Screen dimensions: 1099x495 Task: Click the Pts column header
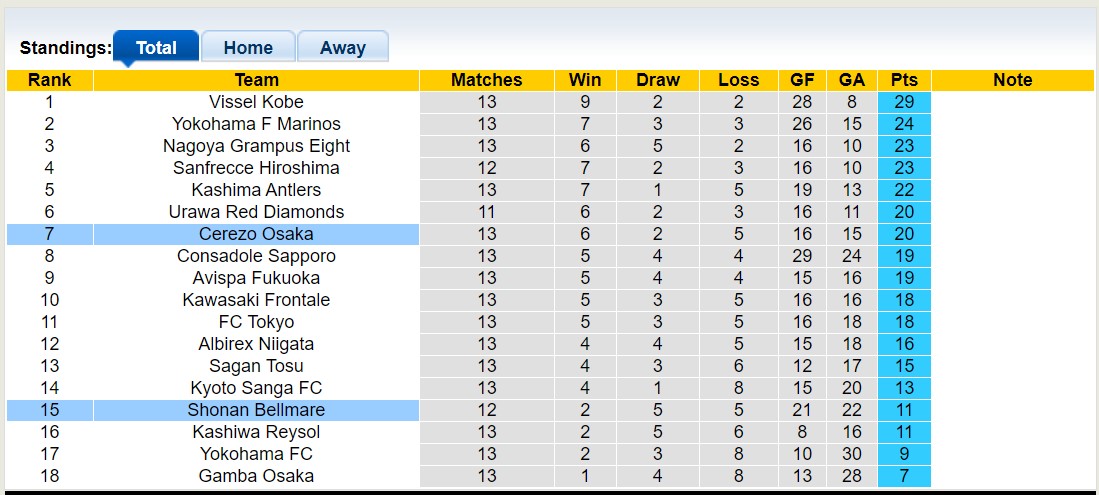904,80
